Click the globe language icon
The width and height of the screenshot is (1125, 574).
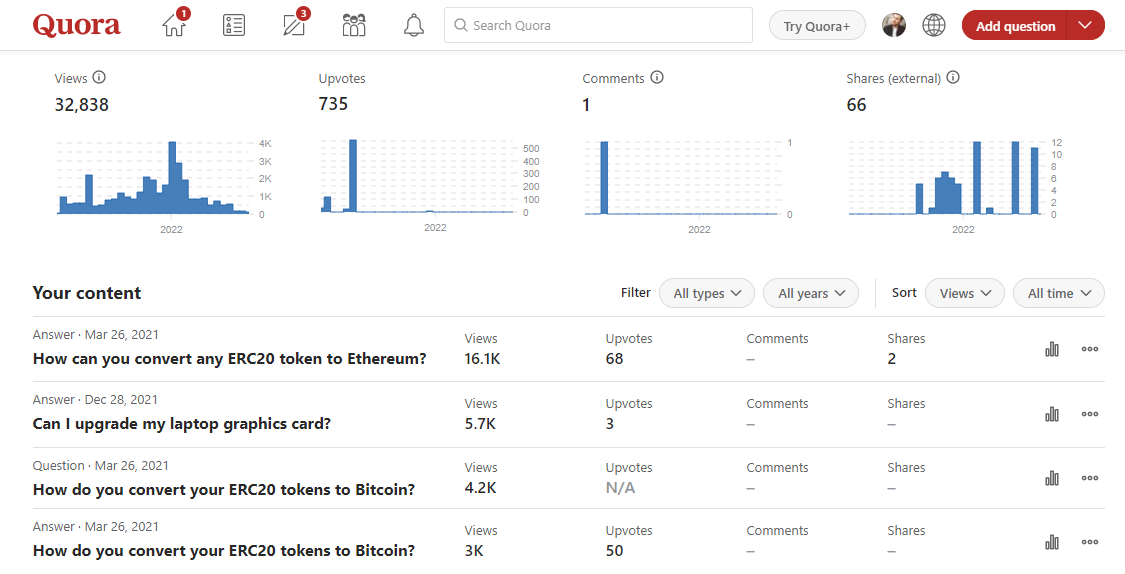click(x=934, y=26)
